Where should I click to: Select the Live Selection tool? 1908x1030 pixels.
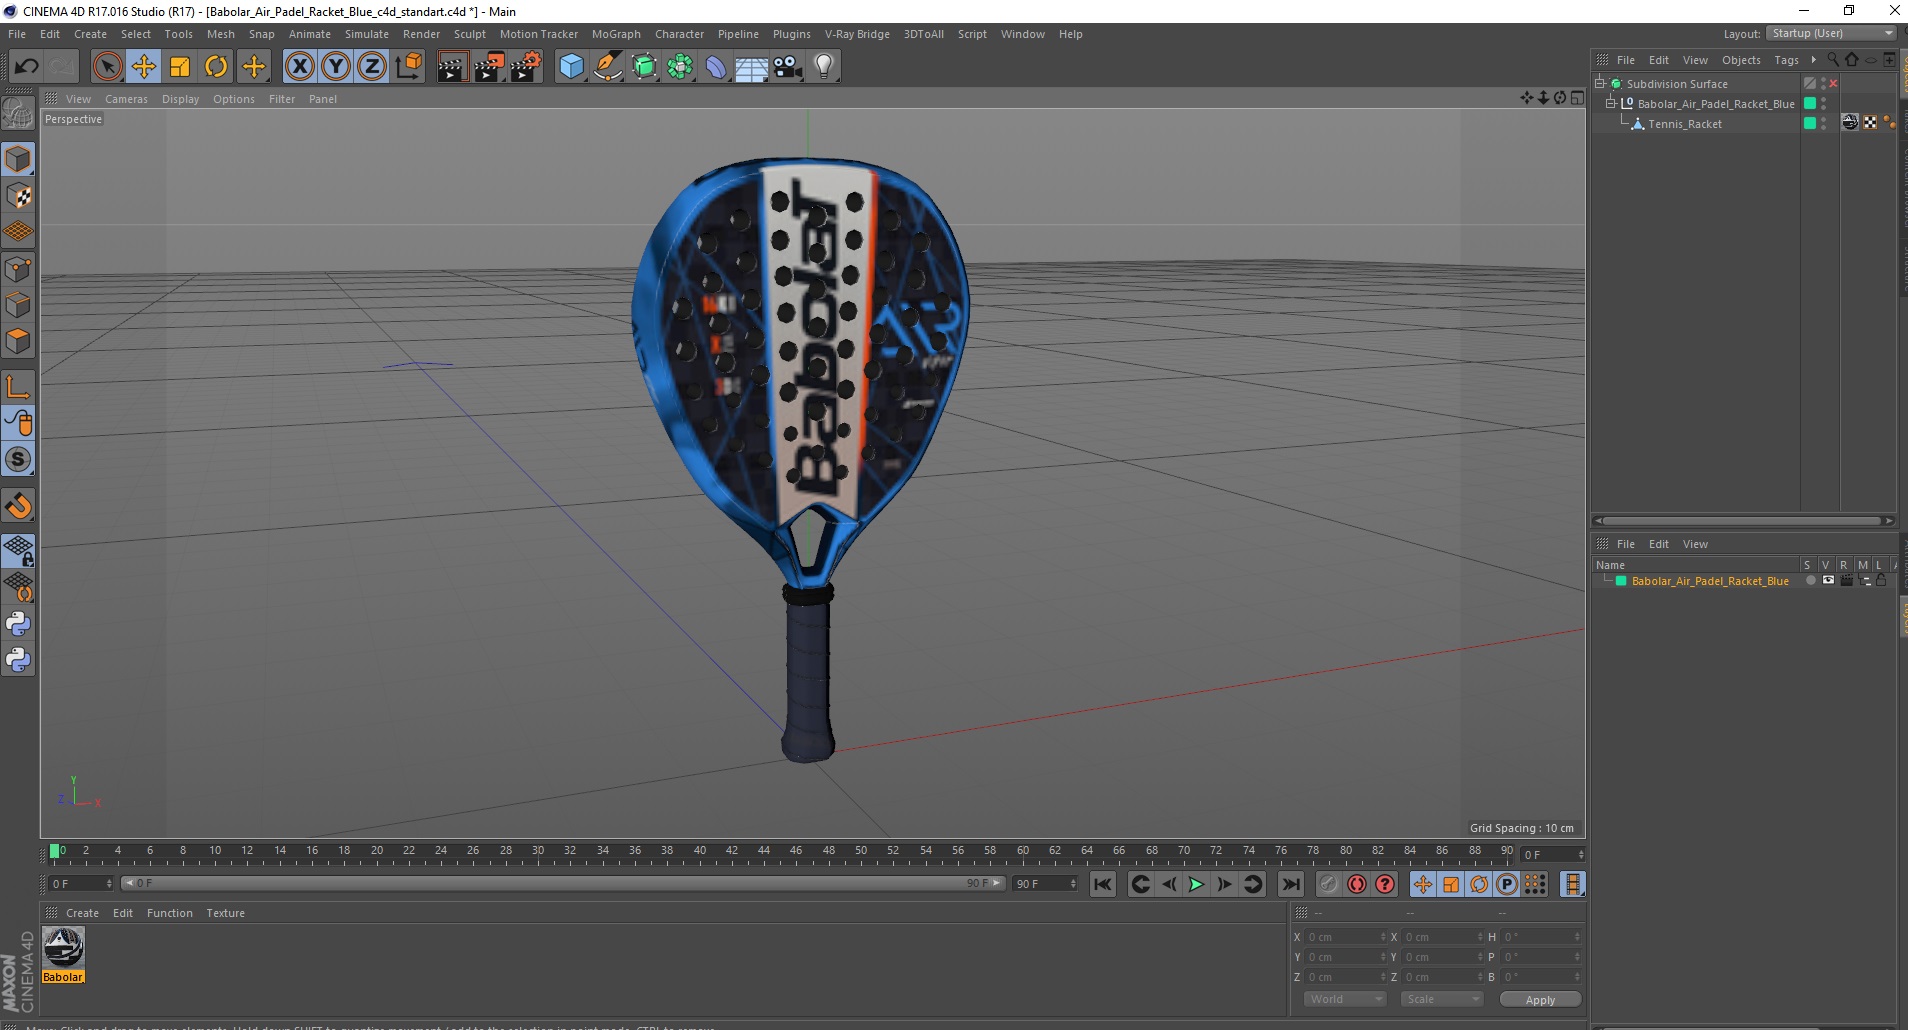click(107, 67)
